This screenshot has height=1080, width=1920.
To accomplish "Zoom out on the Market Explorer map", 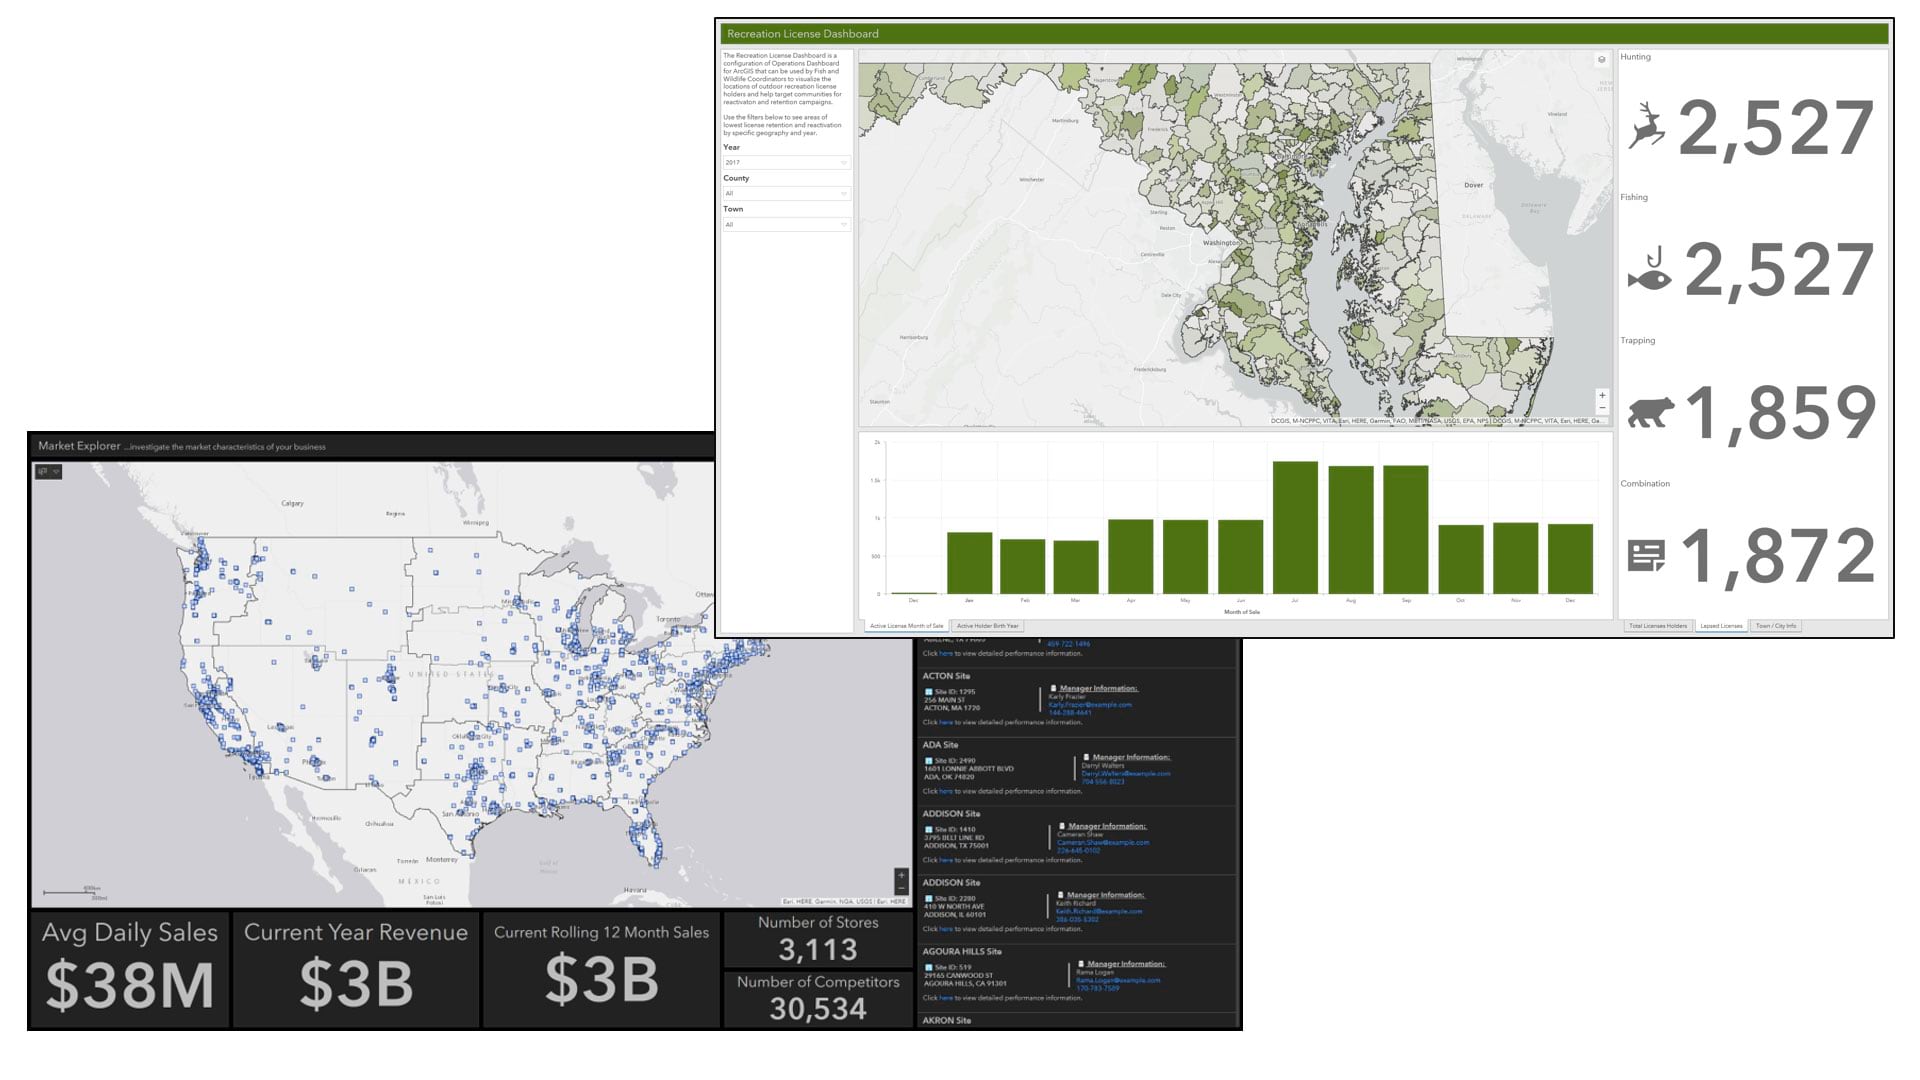I will click(x=901, y=888).
